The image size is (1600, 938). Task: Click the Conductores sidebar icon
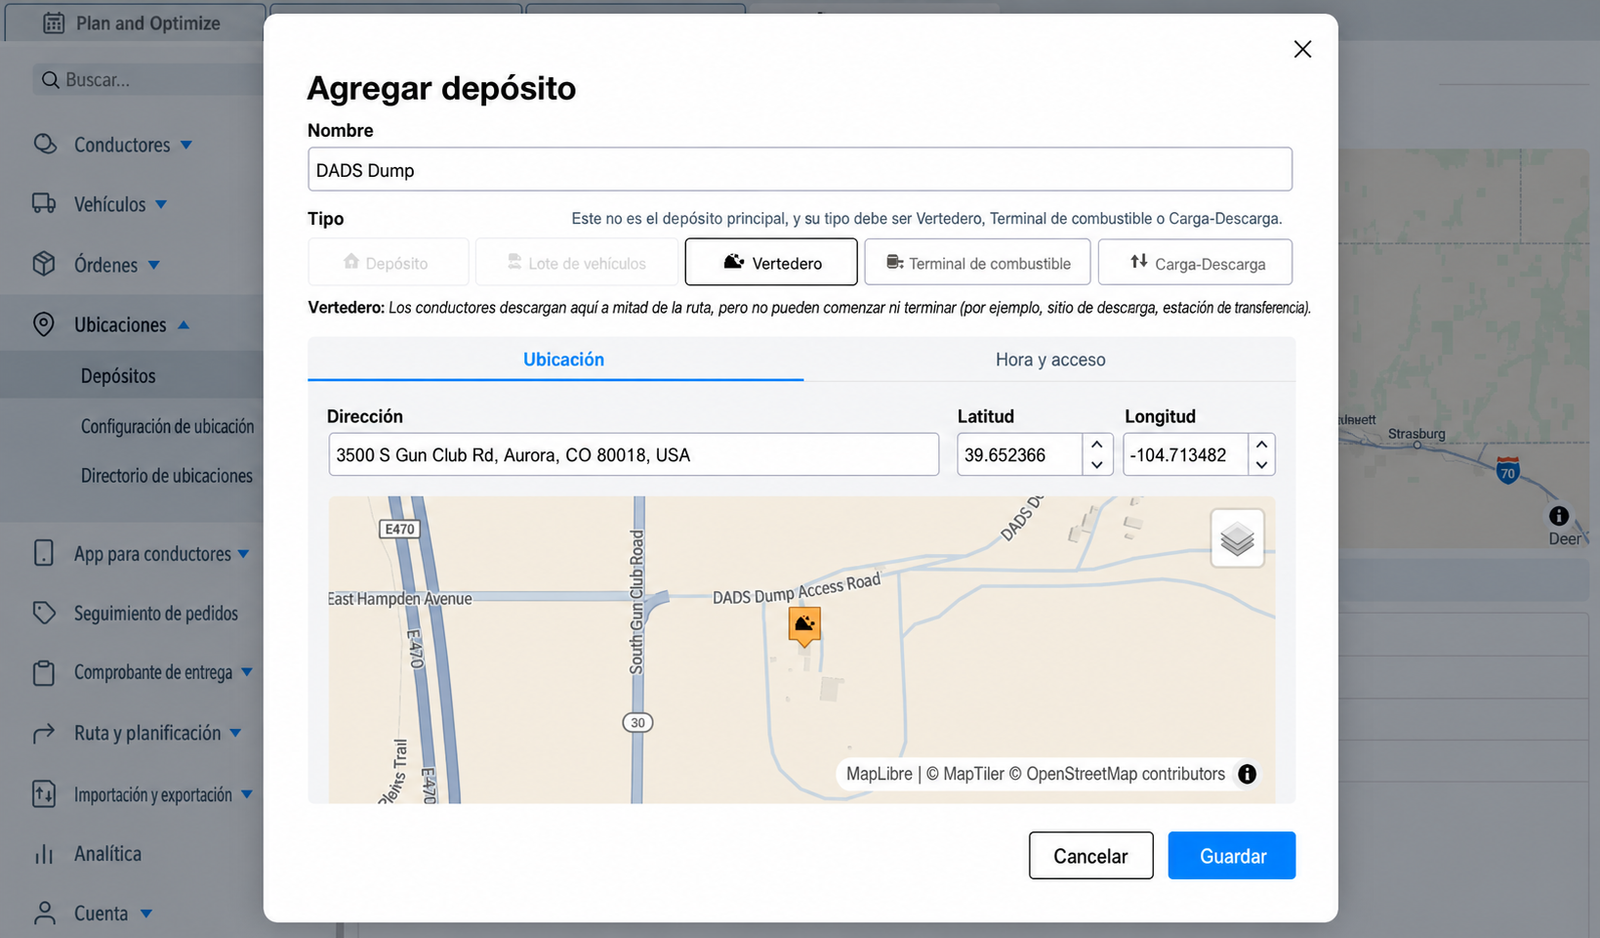(44, 144)
